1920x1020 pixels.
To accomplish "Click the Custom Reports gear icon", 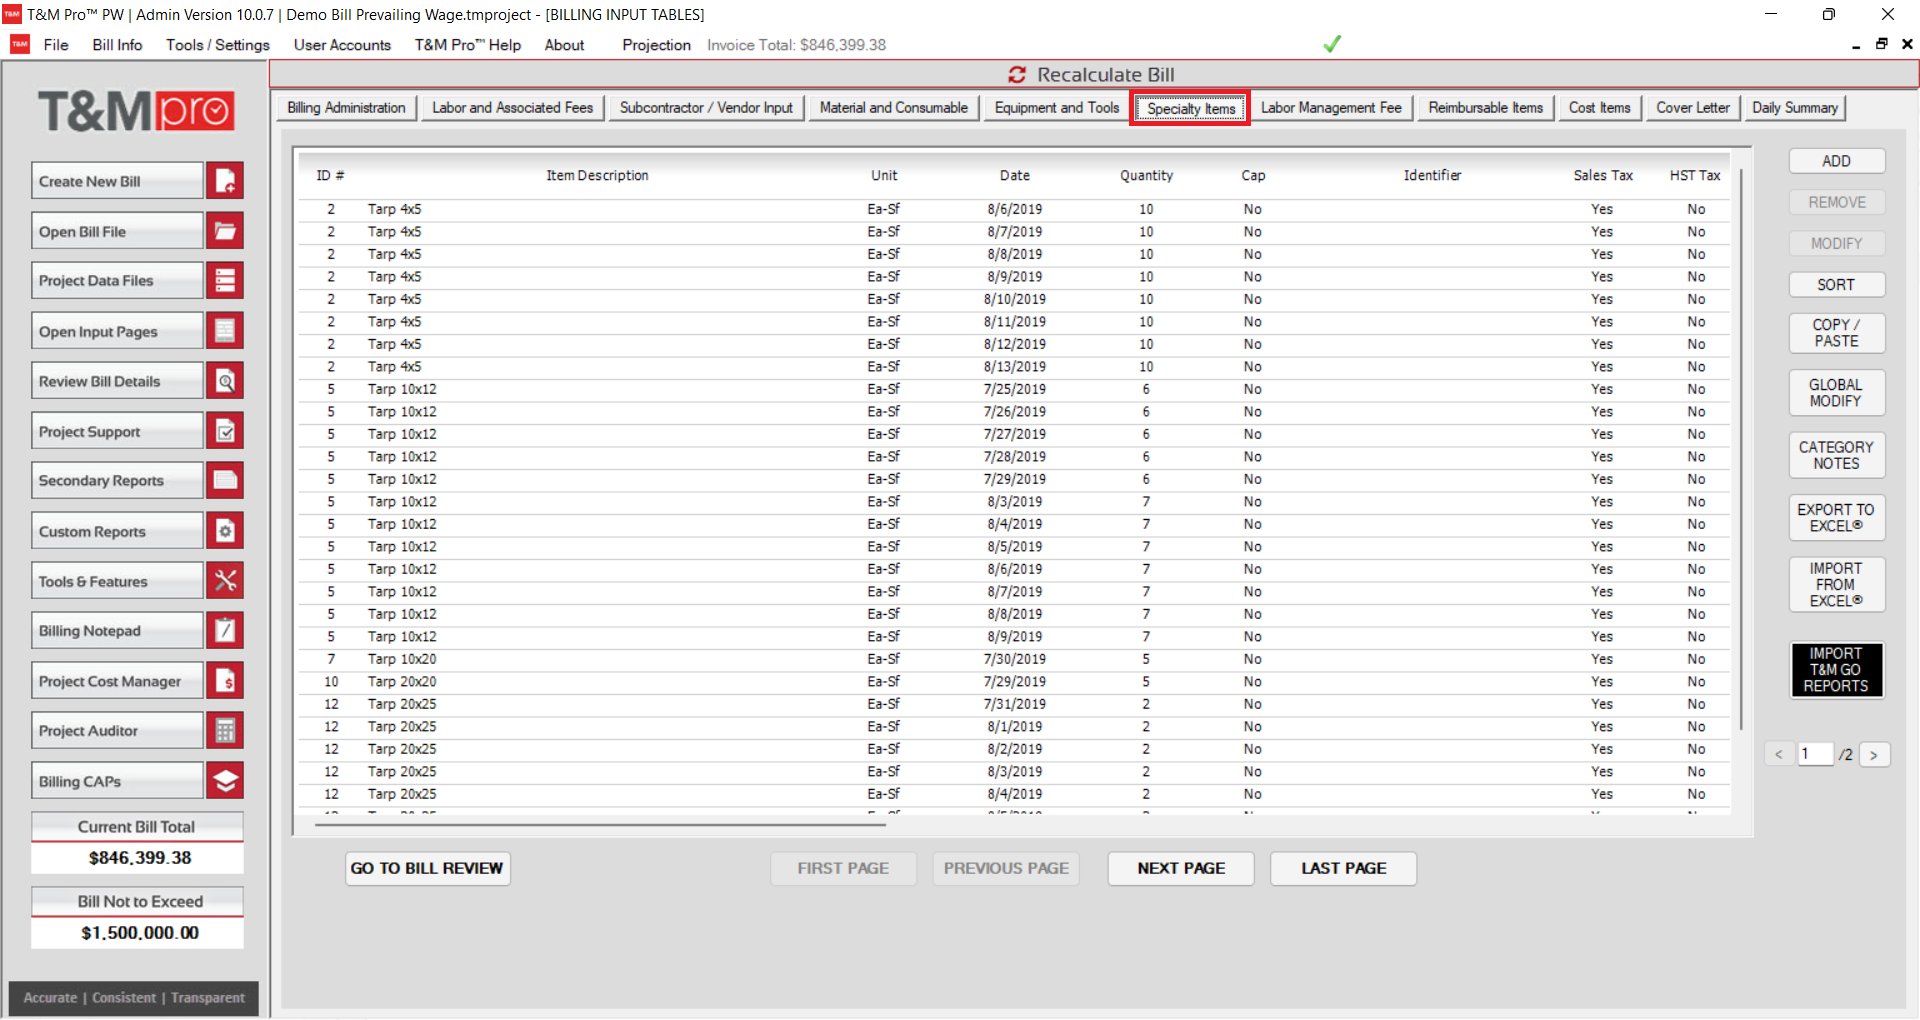I will [225, 531].
